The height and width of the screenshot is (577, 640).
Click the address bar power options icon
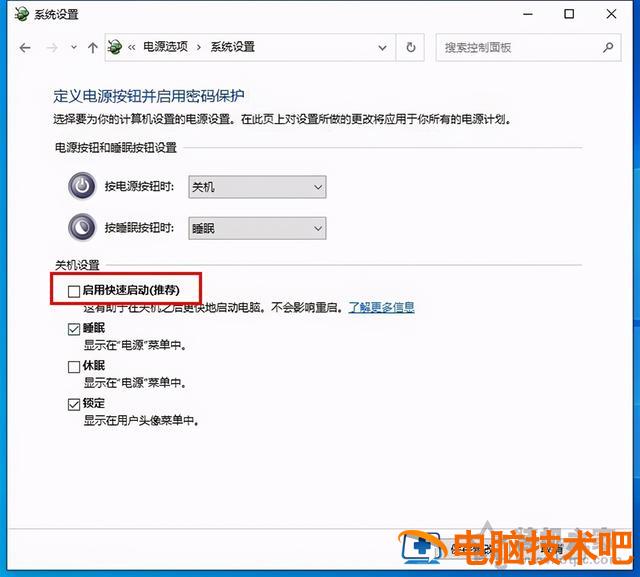click(115, 47)
